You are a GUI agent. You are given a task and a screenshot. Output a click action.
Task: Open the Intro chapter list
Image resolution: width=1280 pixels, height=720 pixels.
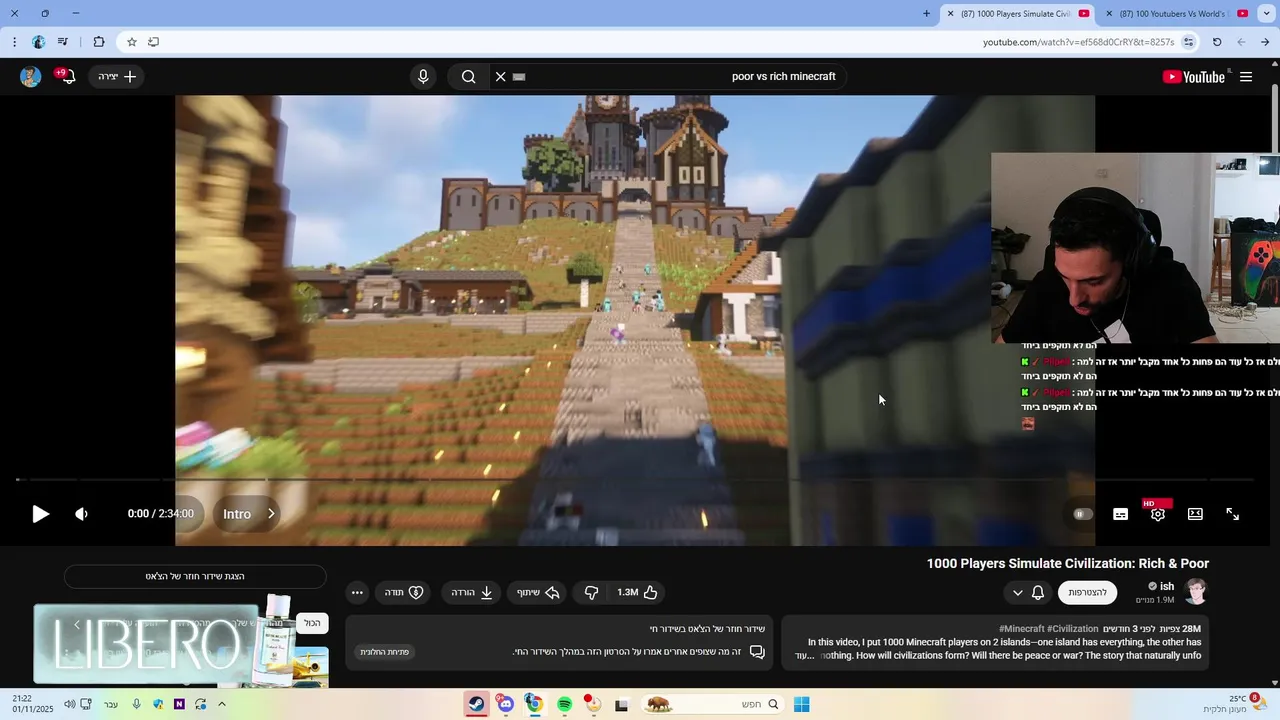coord(249,514)
